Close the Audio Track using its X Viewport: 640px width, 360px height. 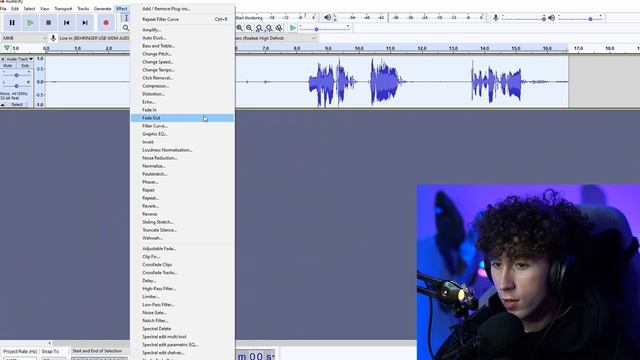coord(3,59)
